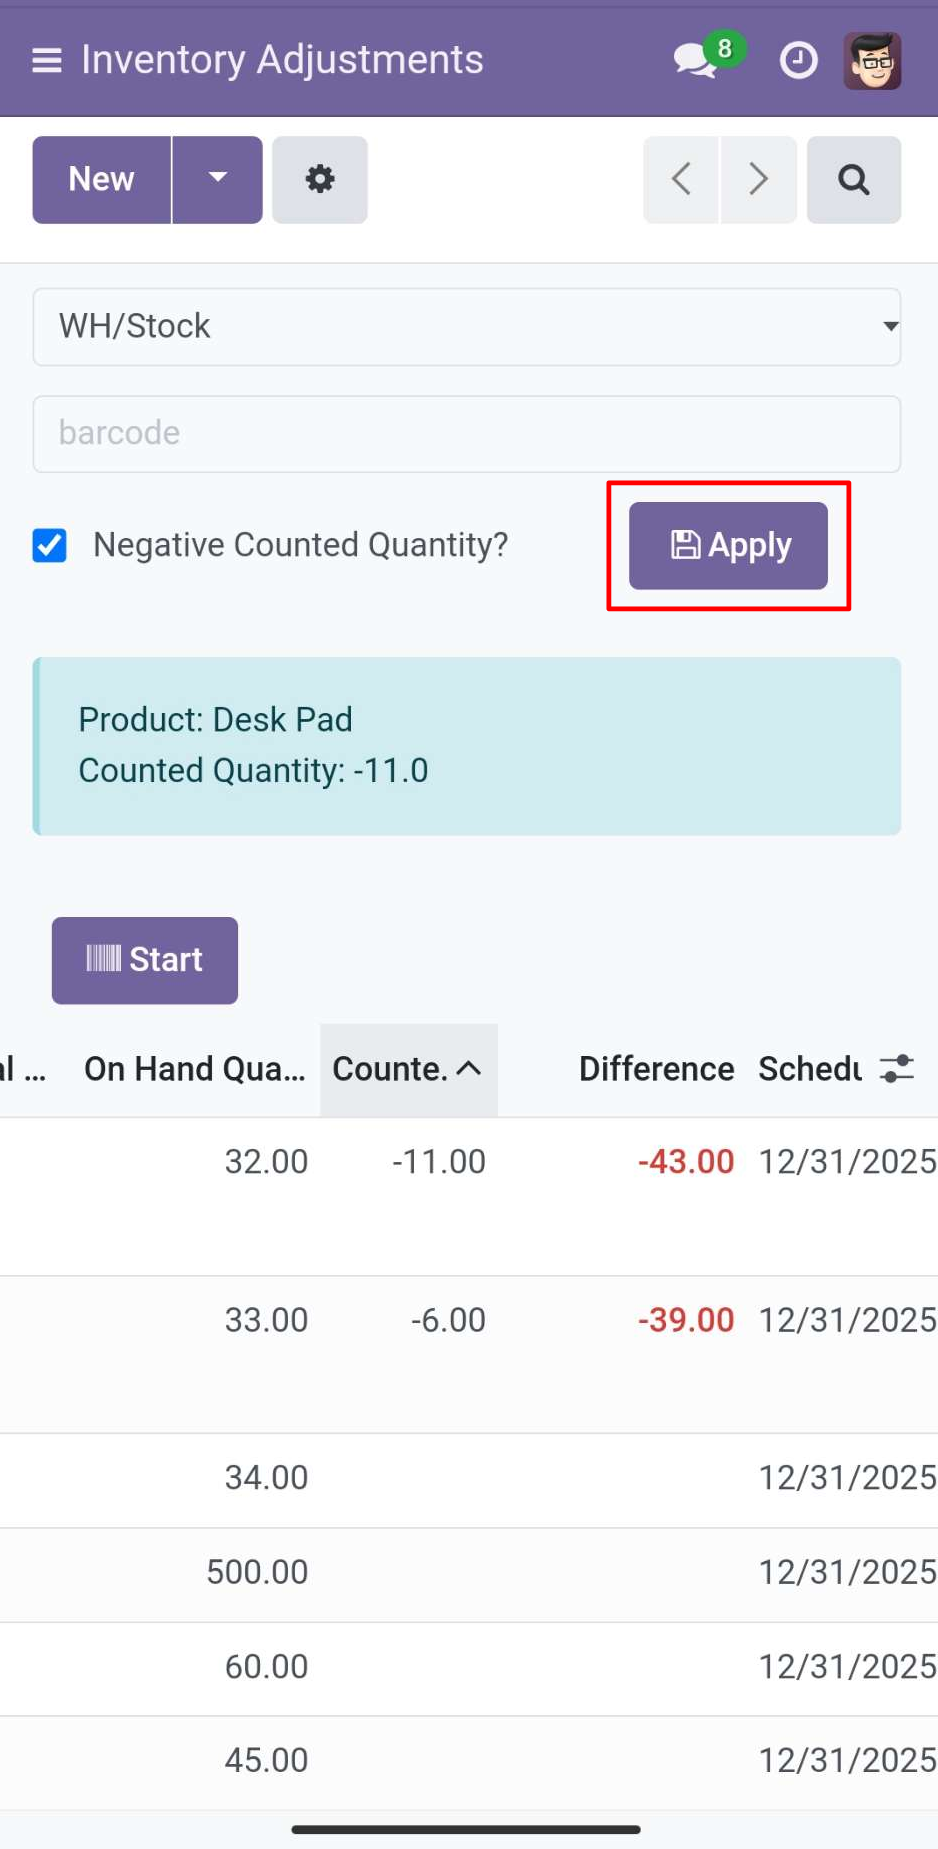Open optional columns settings icon
This screenshot has height=1849, width=938.
click(x=897, y=1069)
